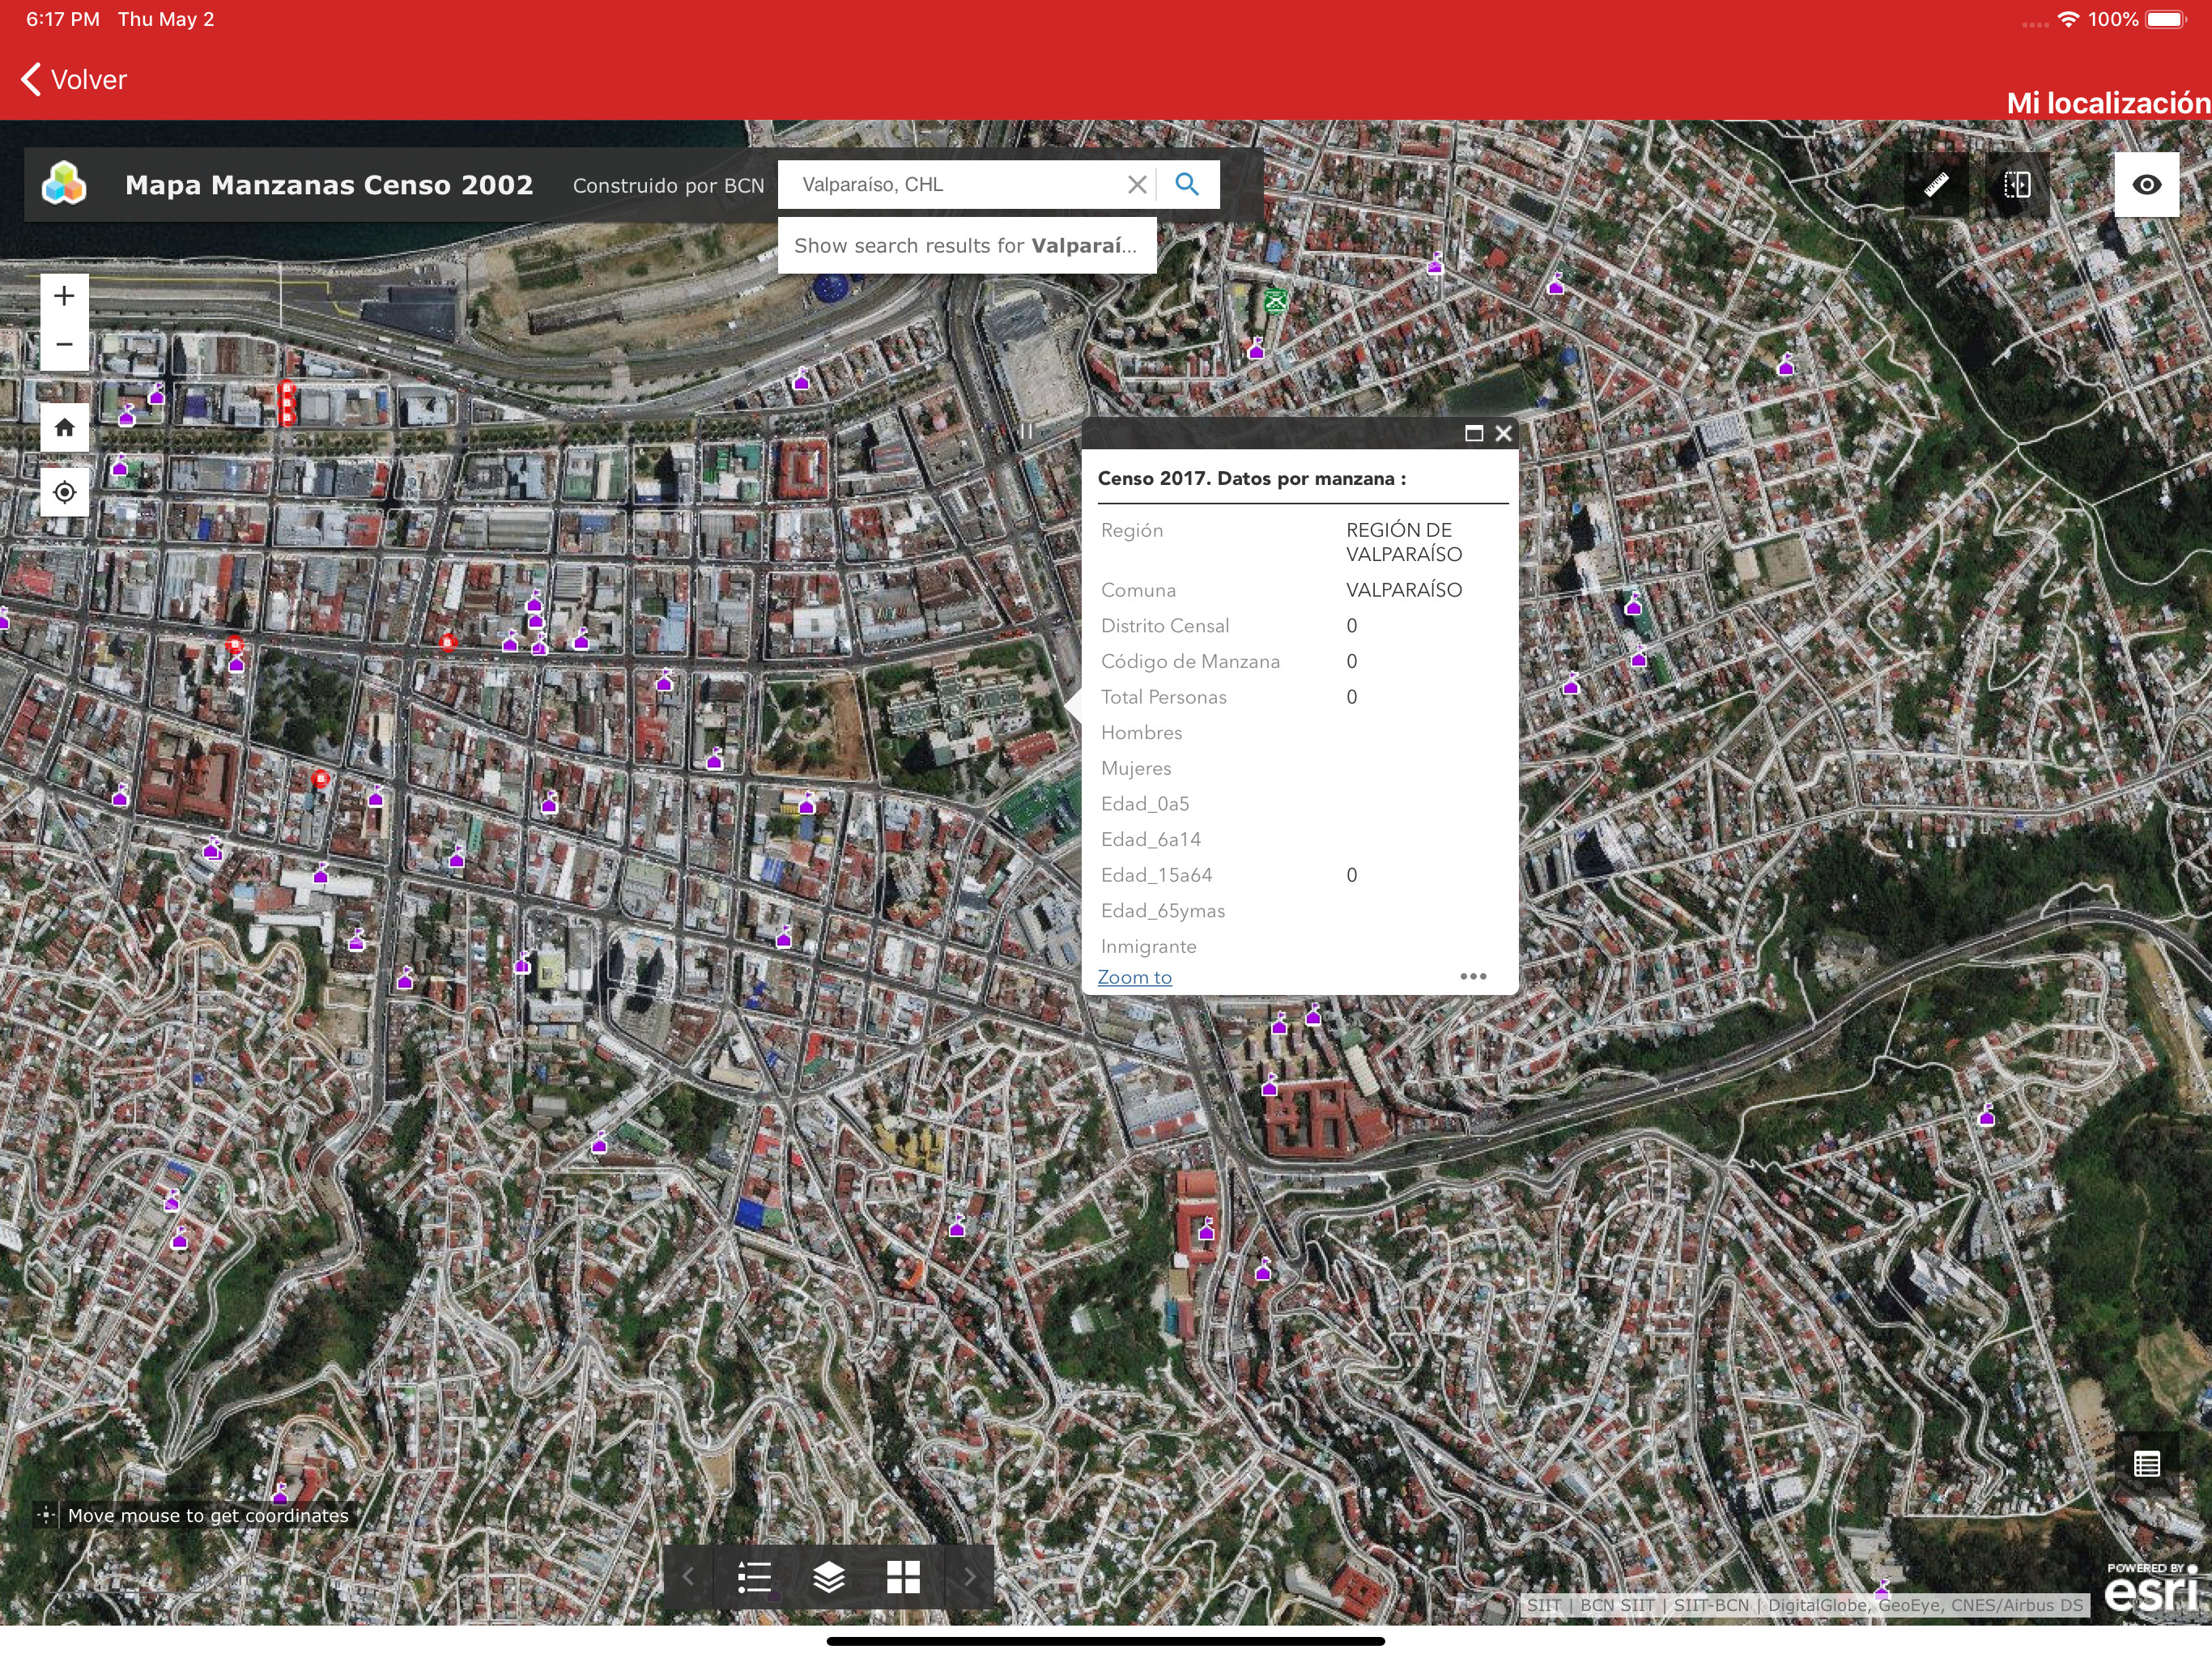Viewport: 2212px width, 1658px height.
Task: Open the swipe compare tool
Action: tap(2016, 185)
